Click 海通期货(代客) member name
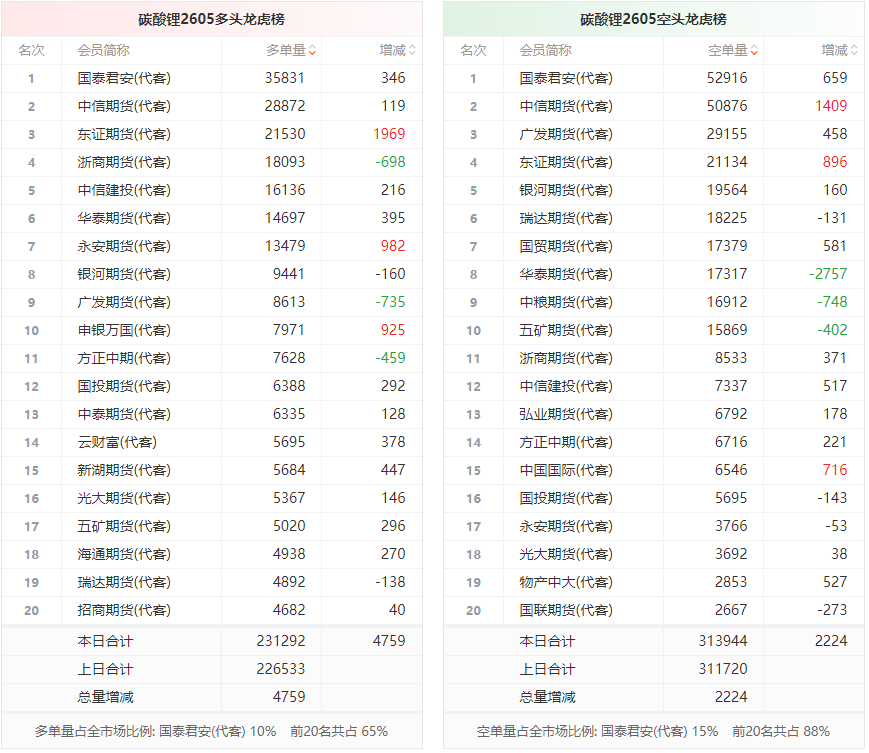Viewport: 869px width, 753px height. pos(124,554)
